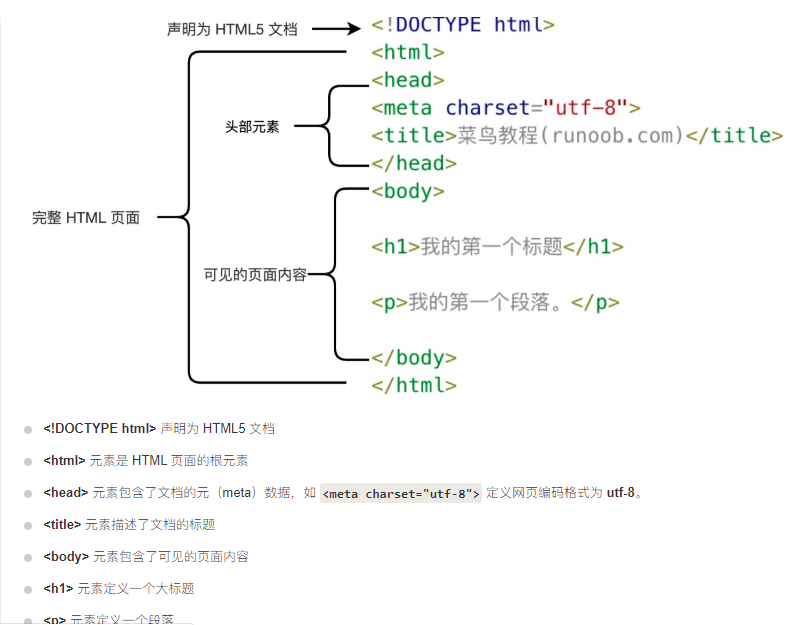Click the opening <head> tag in diagram
Image resolution: width=806 pixels, height=625 pixels.
click(408, 80)
